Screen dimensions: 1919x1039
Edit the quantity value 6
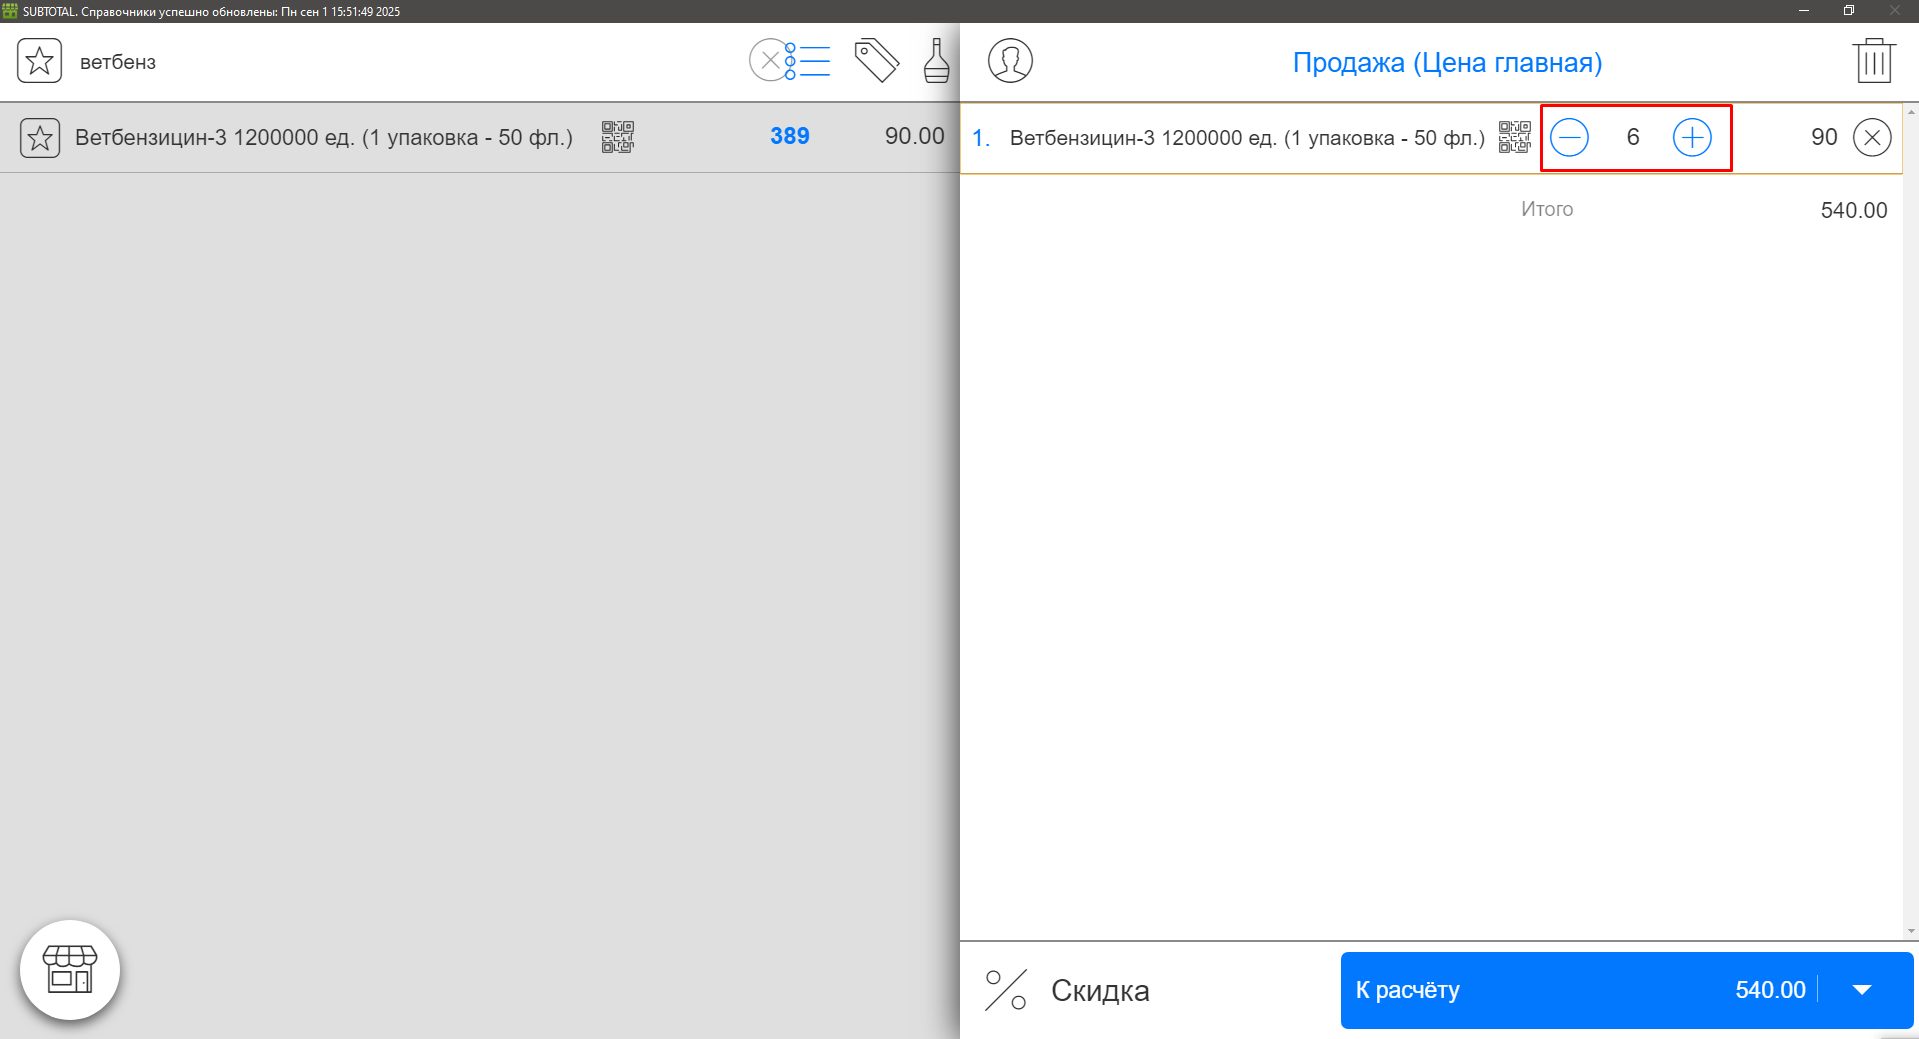[1632, 137]
